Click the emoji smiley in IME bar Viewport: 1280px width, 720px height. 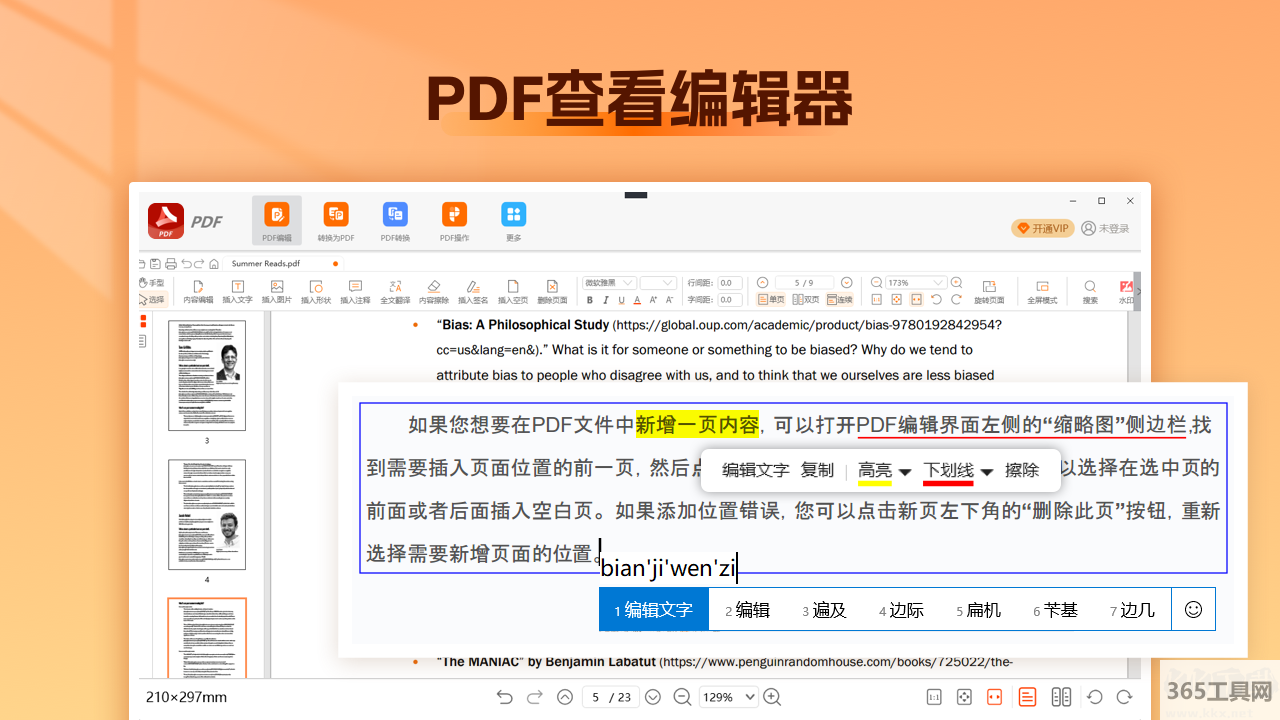point(1193,610)
